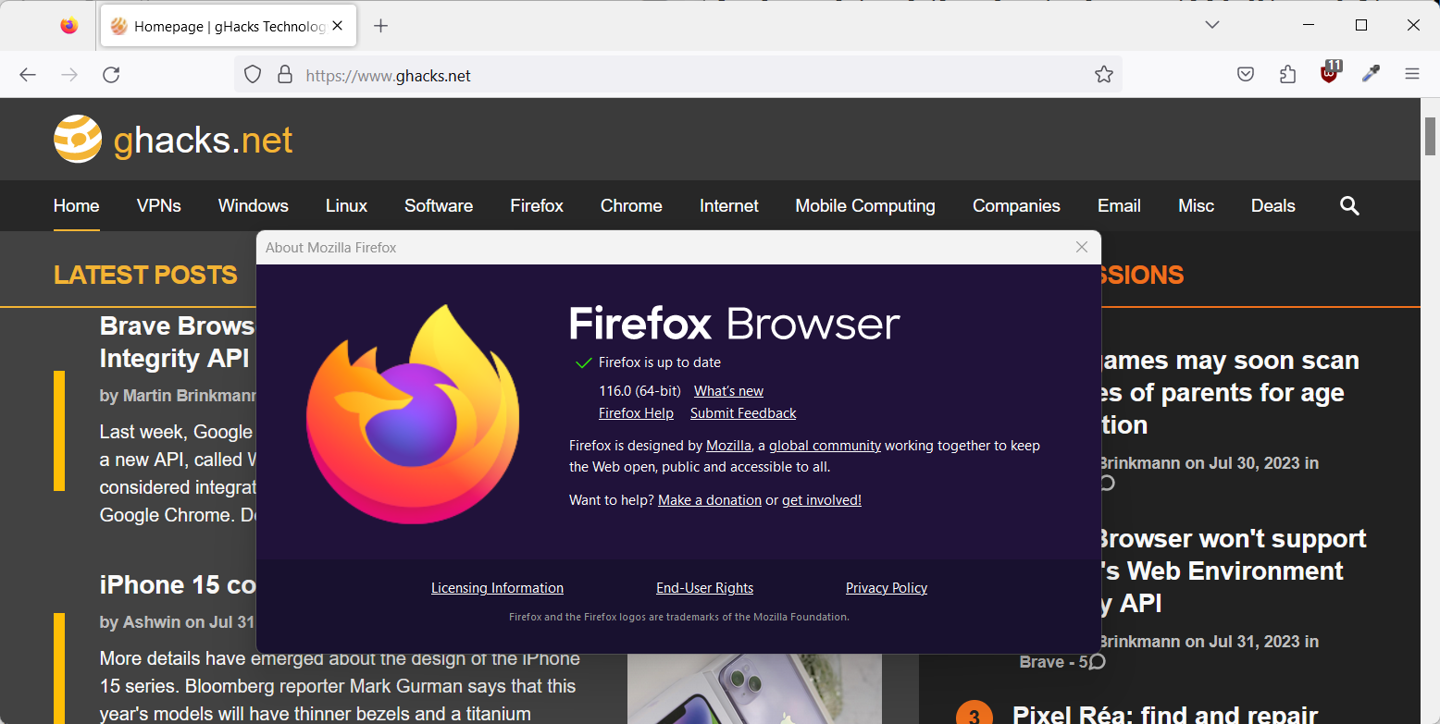Open the Home menu item

click(76, 206)
